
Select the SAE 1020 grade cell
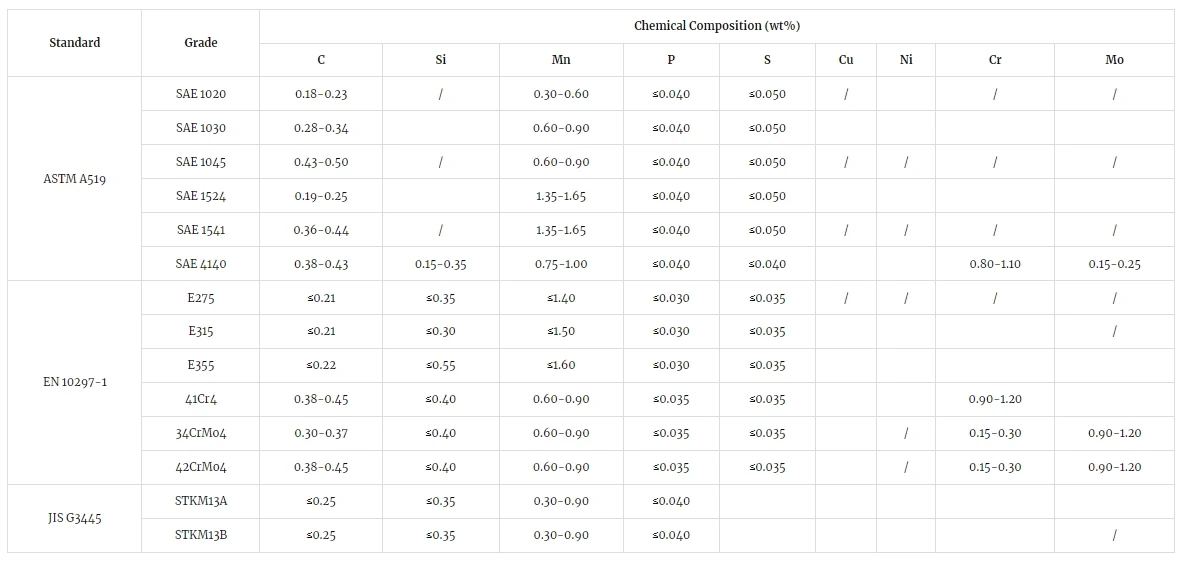(x=200, y=94)
